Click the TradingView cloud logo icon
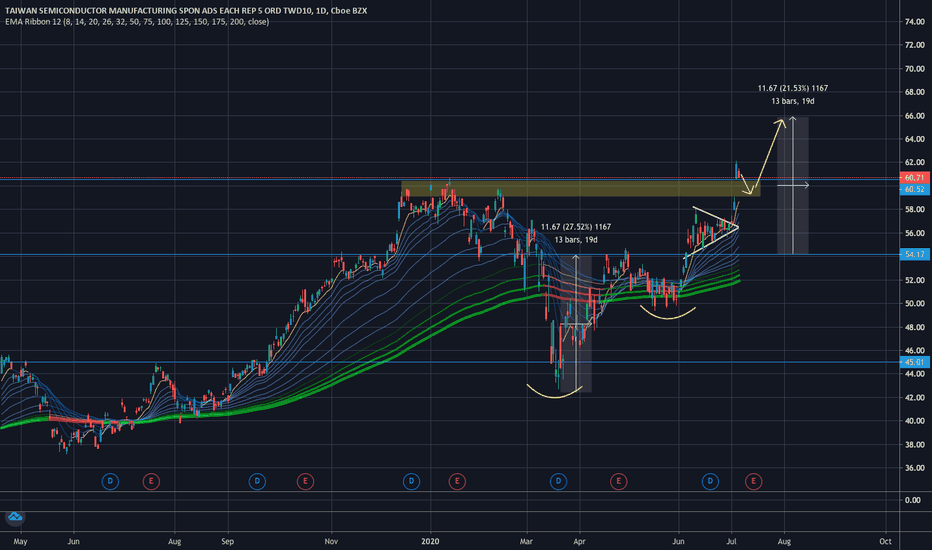Screen dimensions: 932x550 click(x=15, y=517)
